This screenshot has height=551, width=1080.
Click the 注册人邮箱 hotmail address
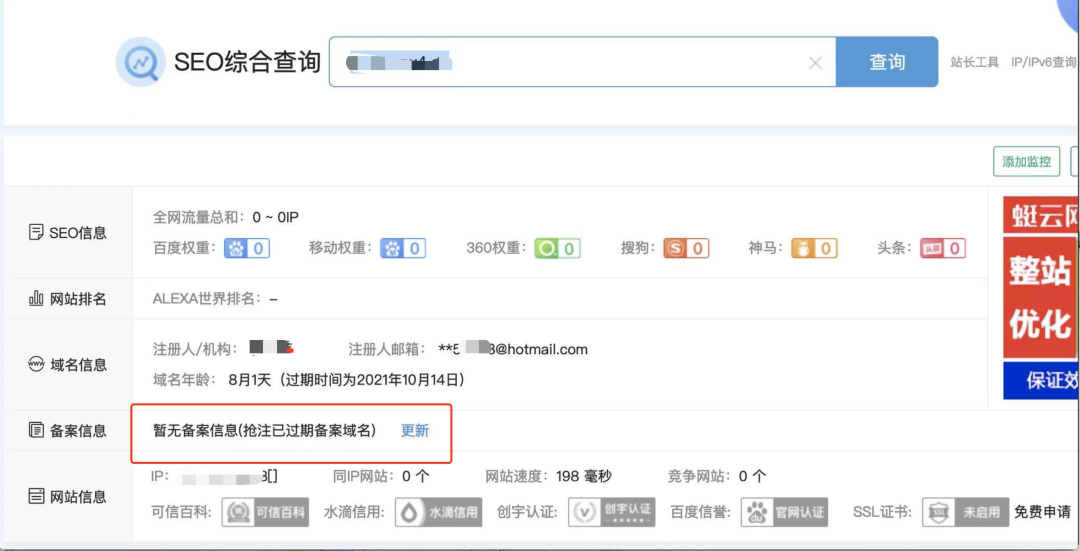[x=512, y=349]
